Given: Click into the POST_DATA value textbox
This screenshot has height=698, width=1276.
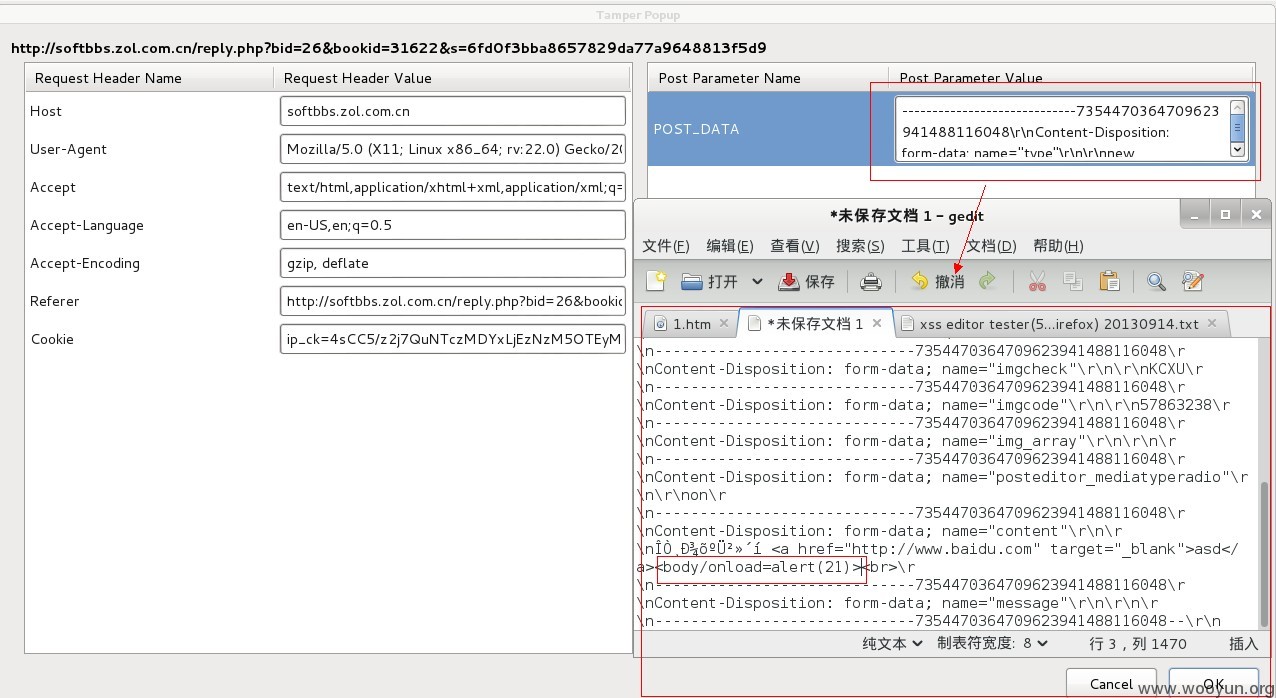Looking at the screenshot, I should pos(1060,129).
